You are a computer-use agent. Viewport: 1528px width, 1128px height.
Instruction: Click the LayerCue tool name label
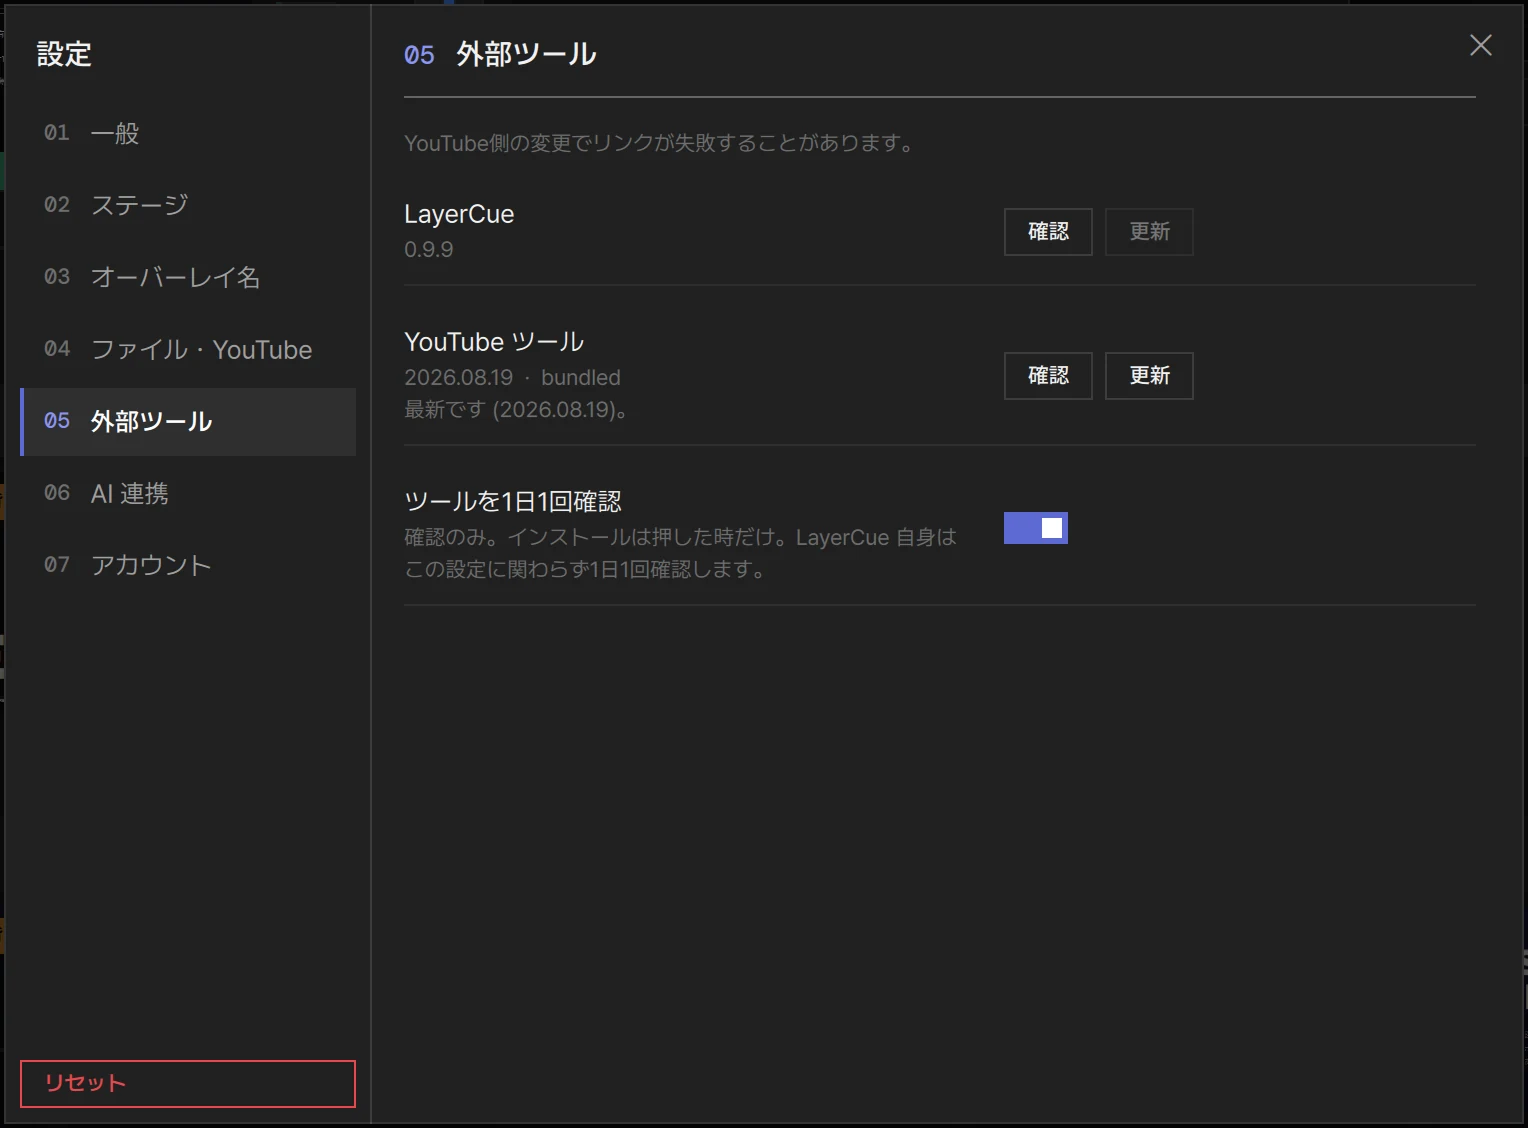[x=459, y=214]
